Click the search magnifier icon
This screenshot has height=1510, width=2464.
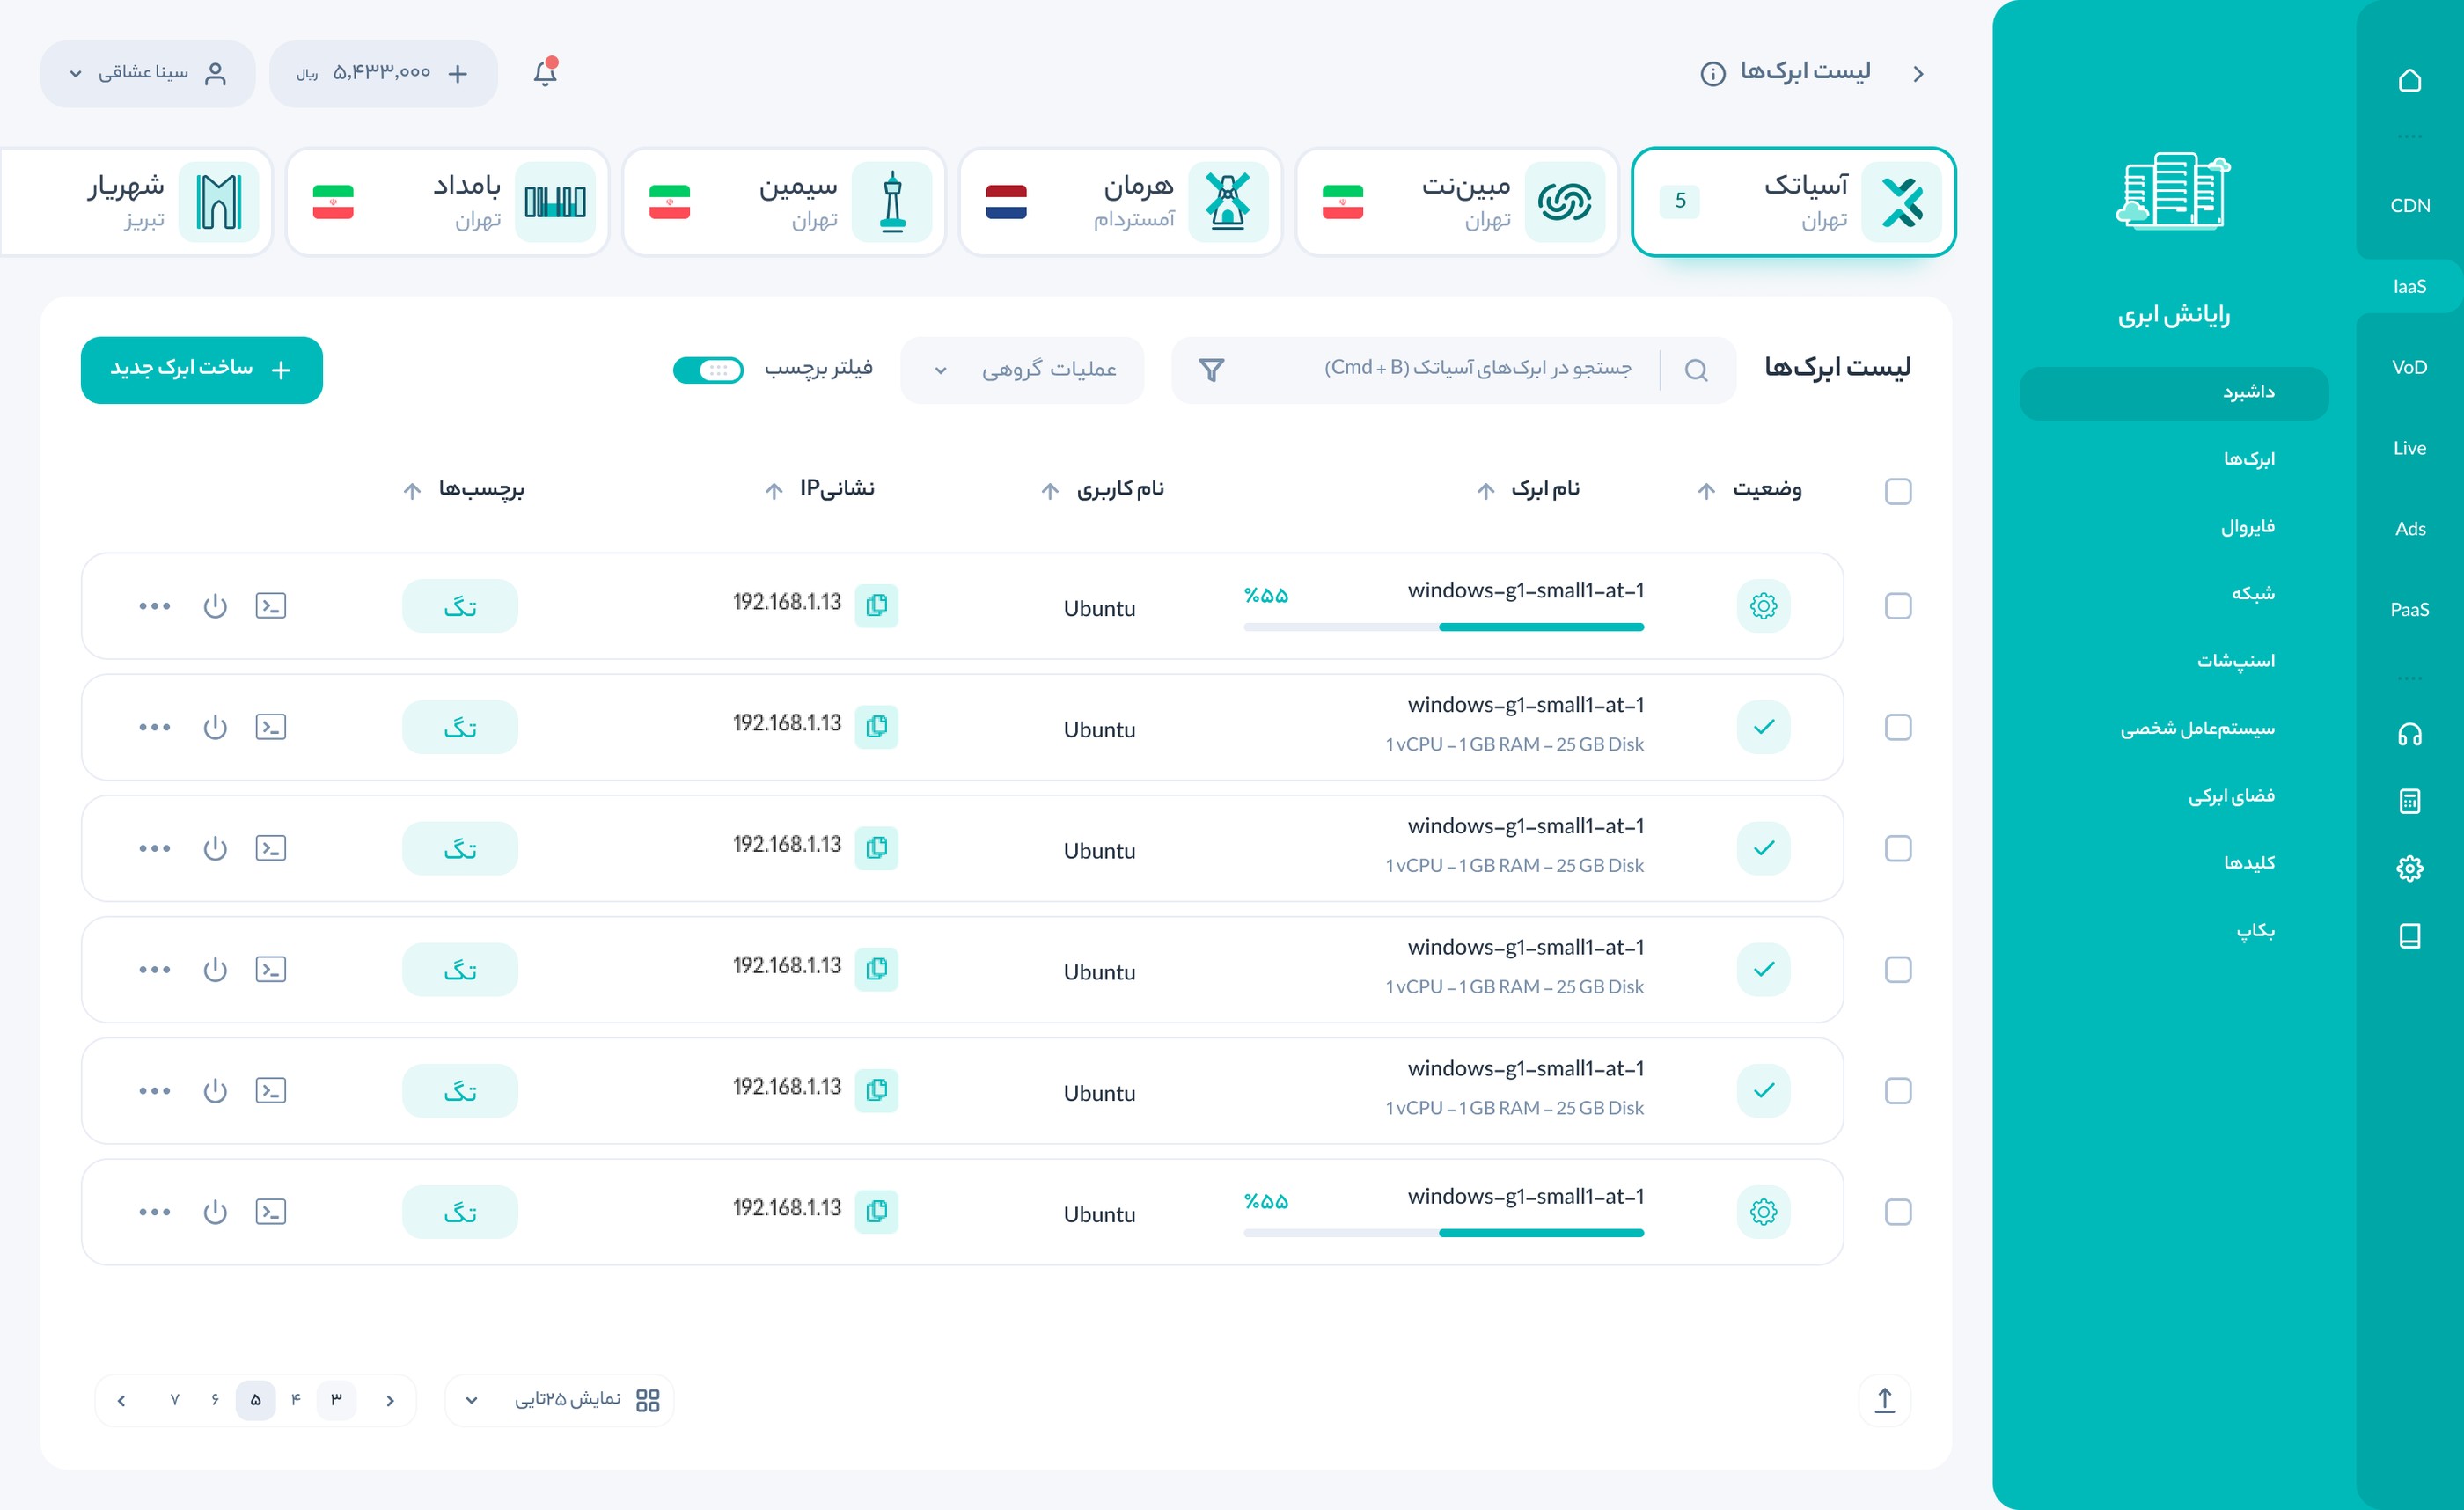[1696, 370]
